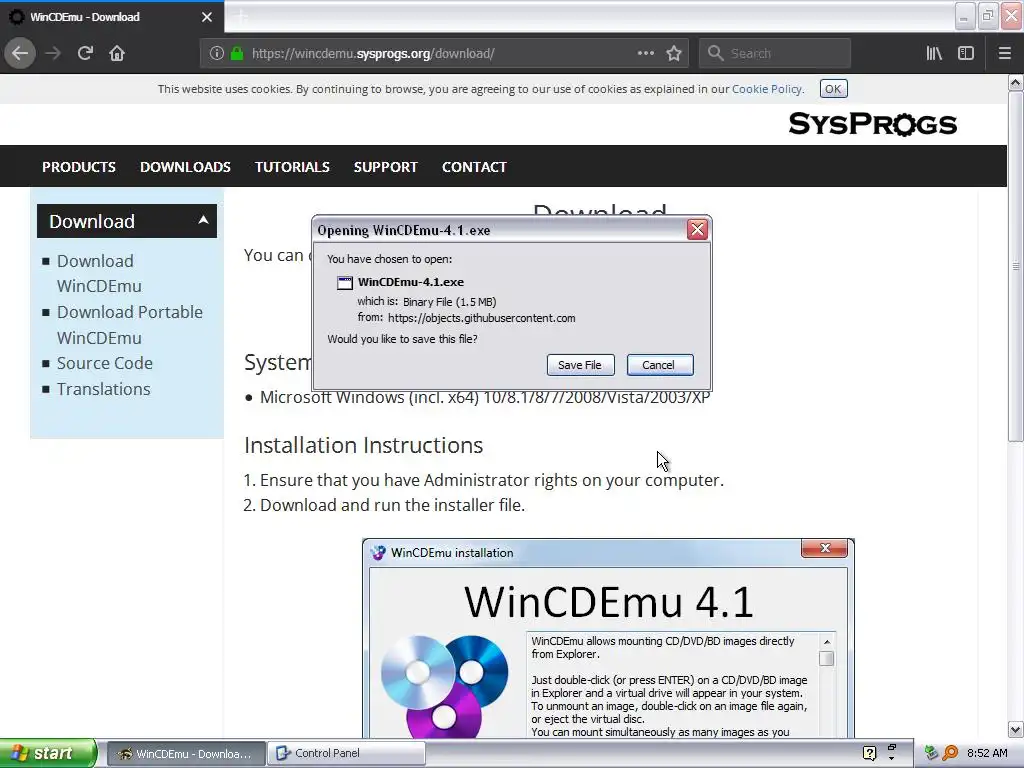
Task: Click the SysProgs logo
Action: tap(872, 123)
